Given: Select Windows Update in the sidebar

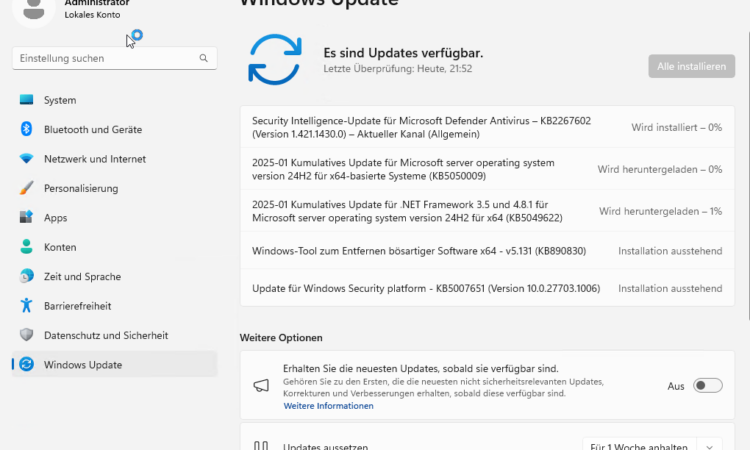Looking at the screenshot, I should pyautogui.click(x=115, y=364).
